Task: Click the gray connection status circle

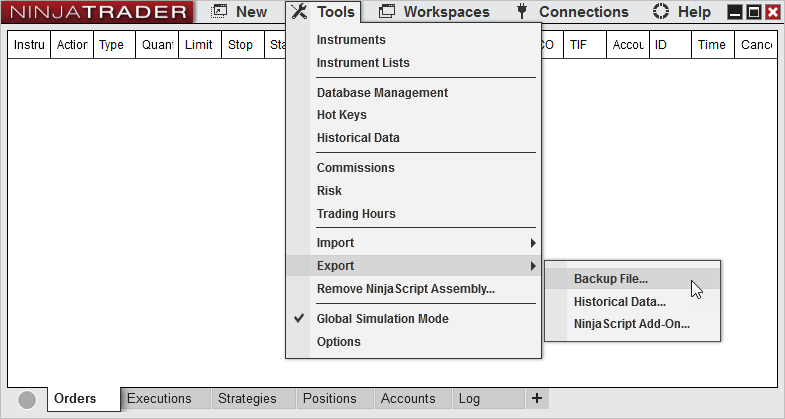Action: pyautogui.click(x=27, y=399)
